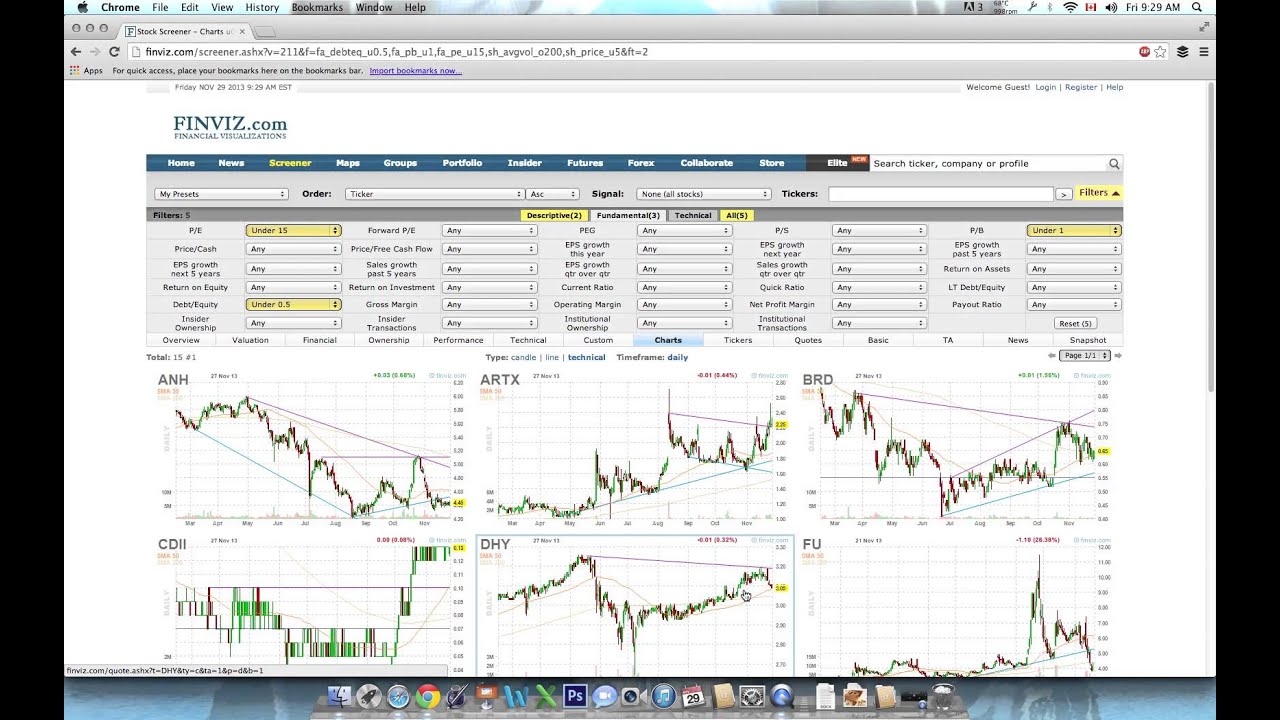
Task: Click the Reset (5) button
Action: (x=1076, y=323)
